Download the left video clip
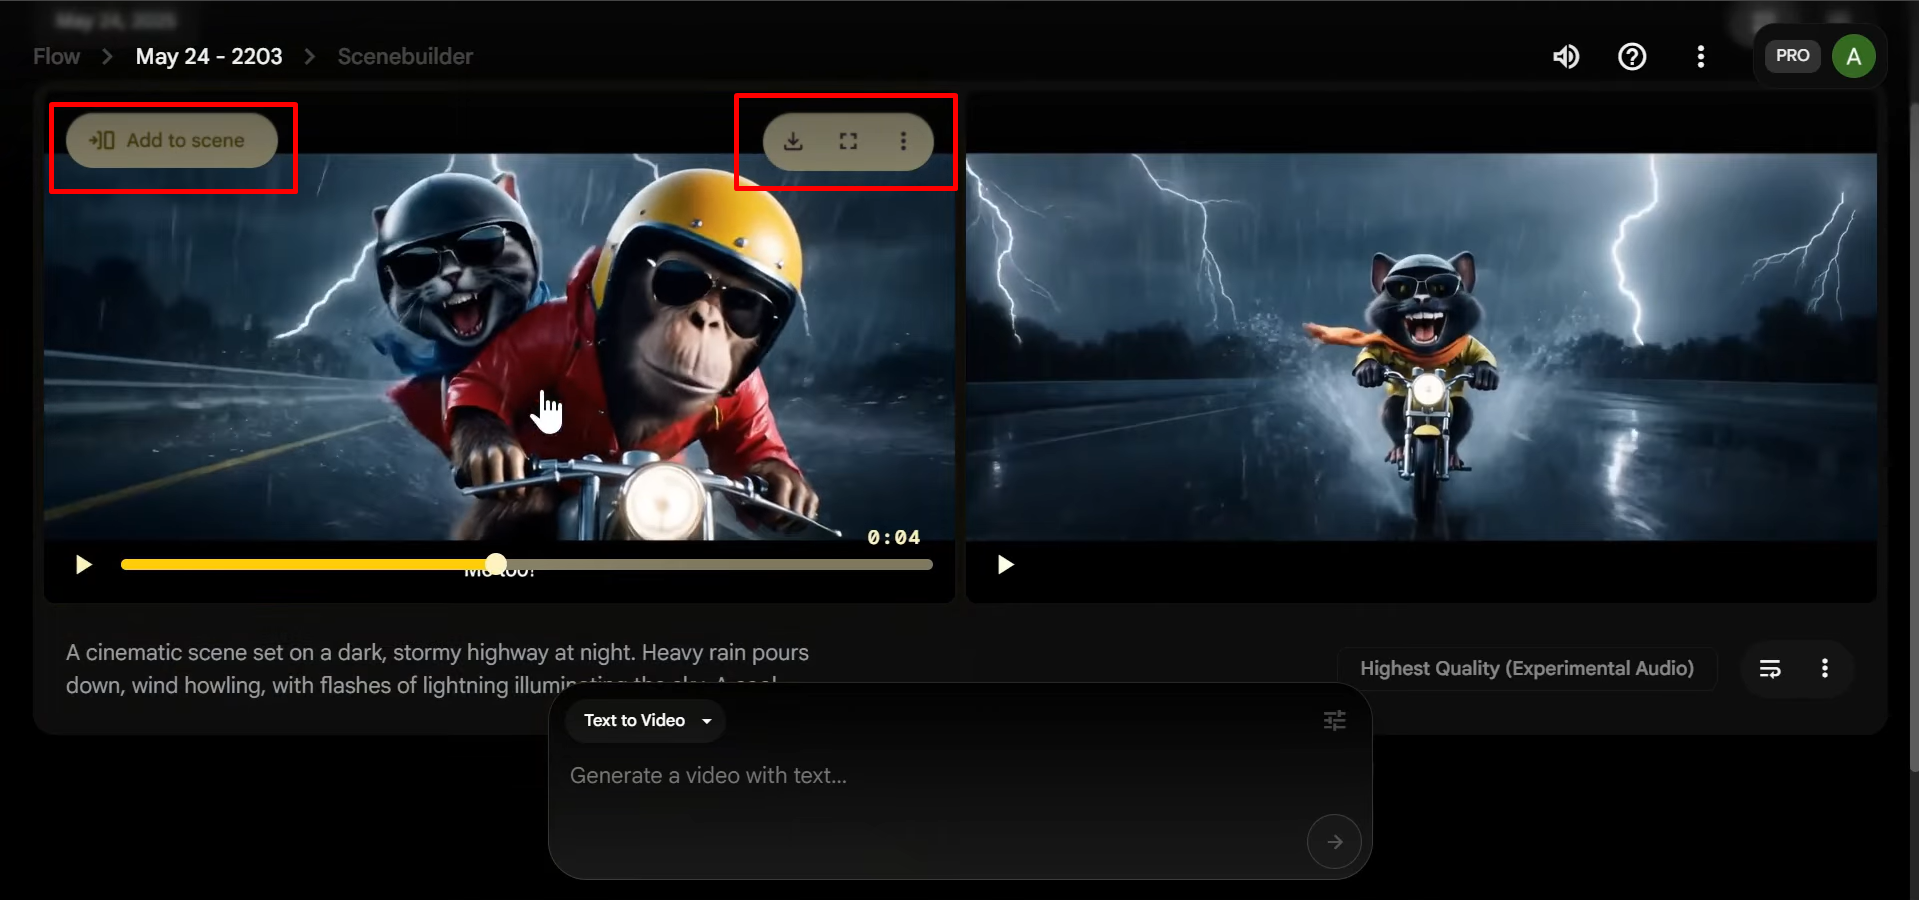Viewport: 1919px width, 900px height. (793, 141)
